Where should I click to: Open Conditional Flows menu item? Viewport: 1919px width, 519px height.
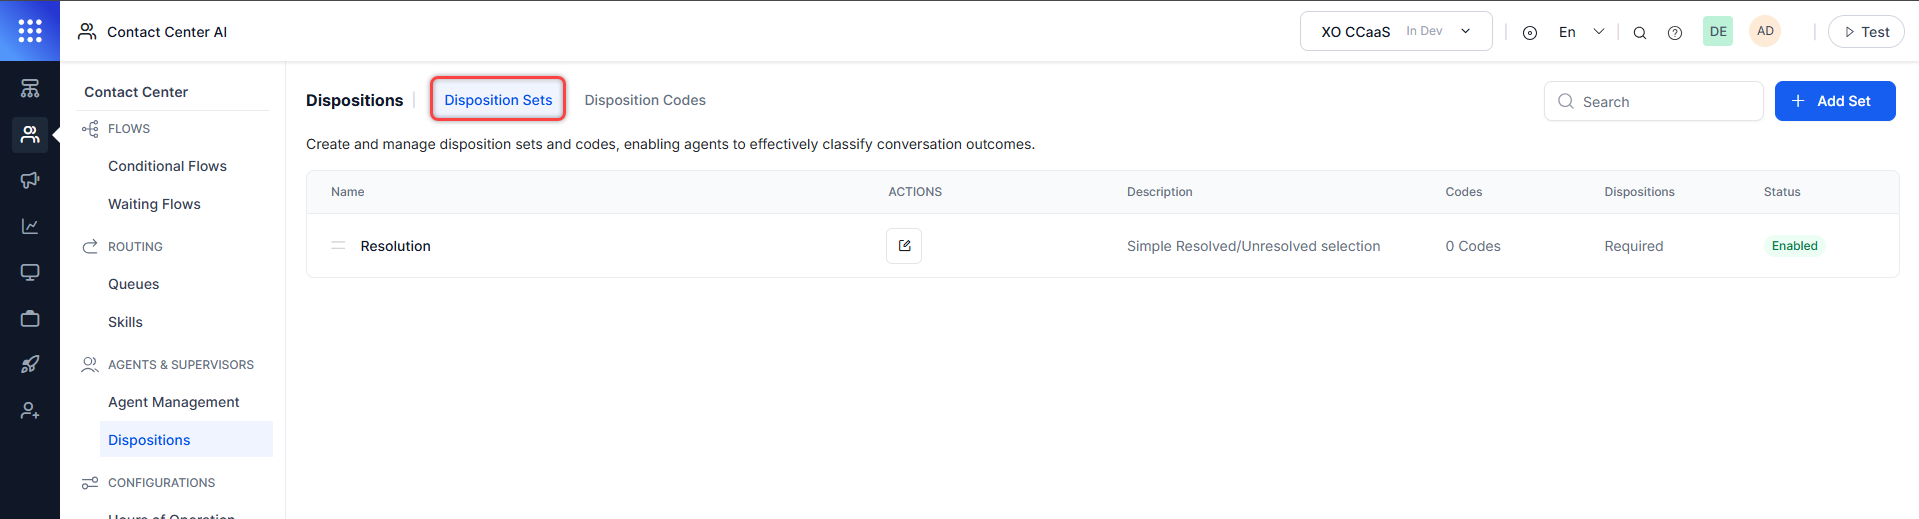click(167, 166)
